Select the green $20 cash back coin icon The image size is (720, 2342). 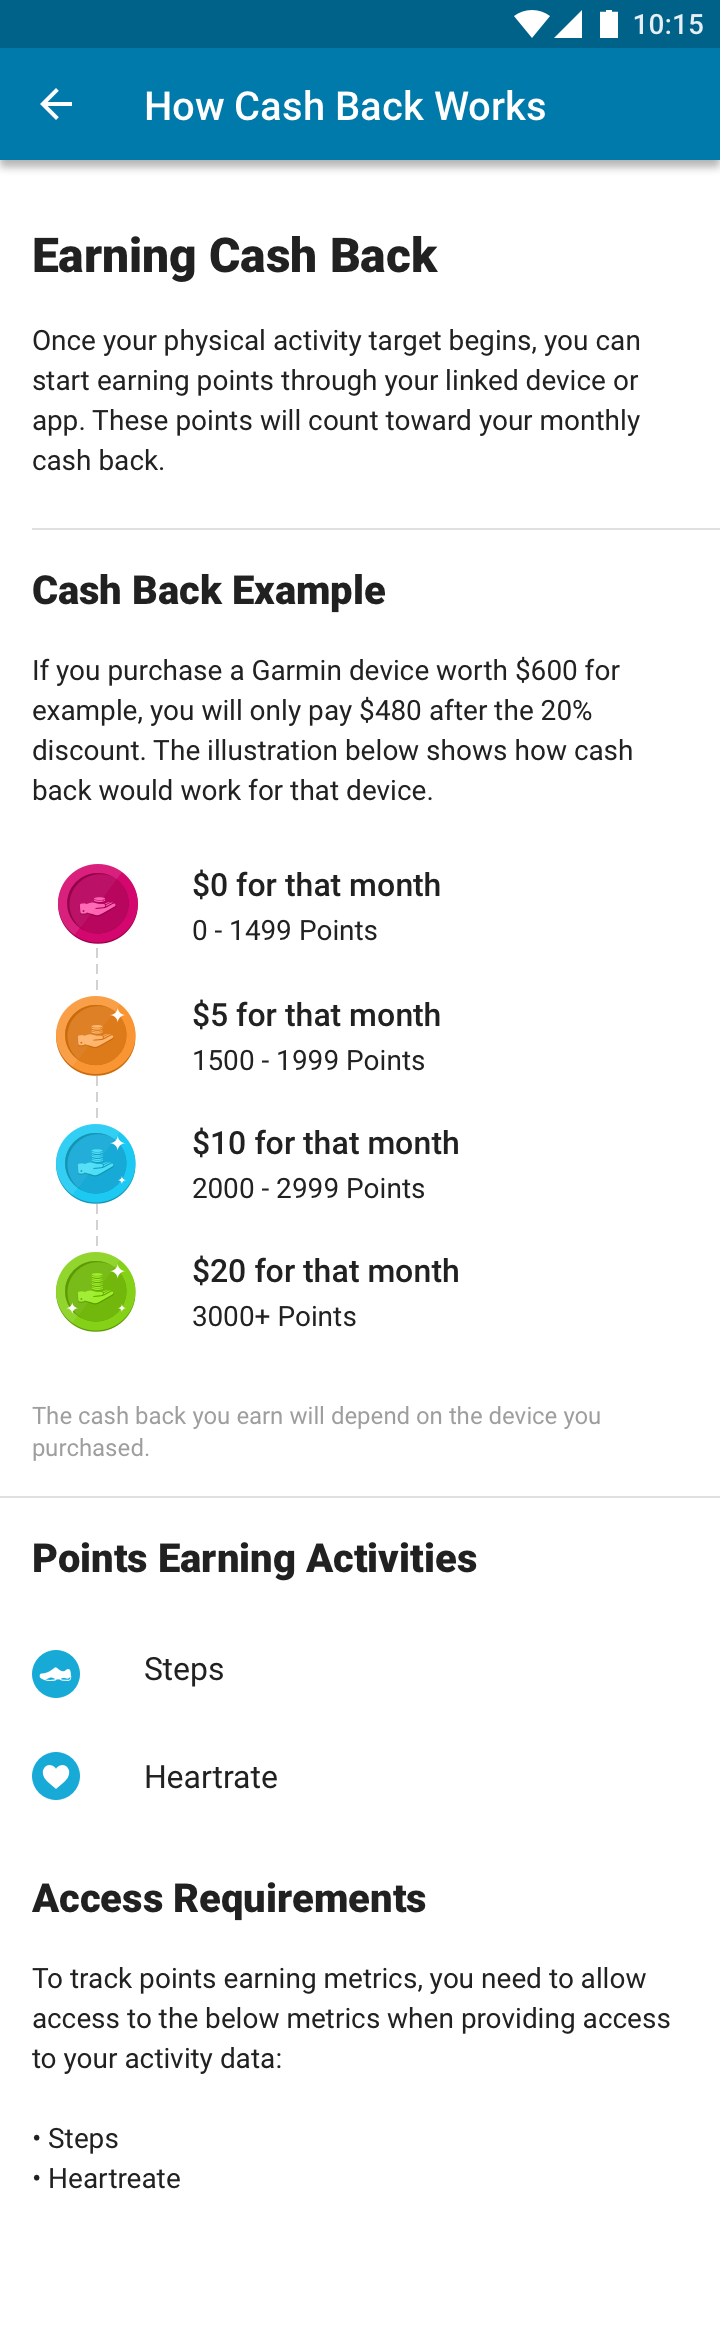[x=96, y=1291]
